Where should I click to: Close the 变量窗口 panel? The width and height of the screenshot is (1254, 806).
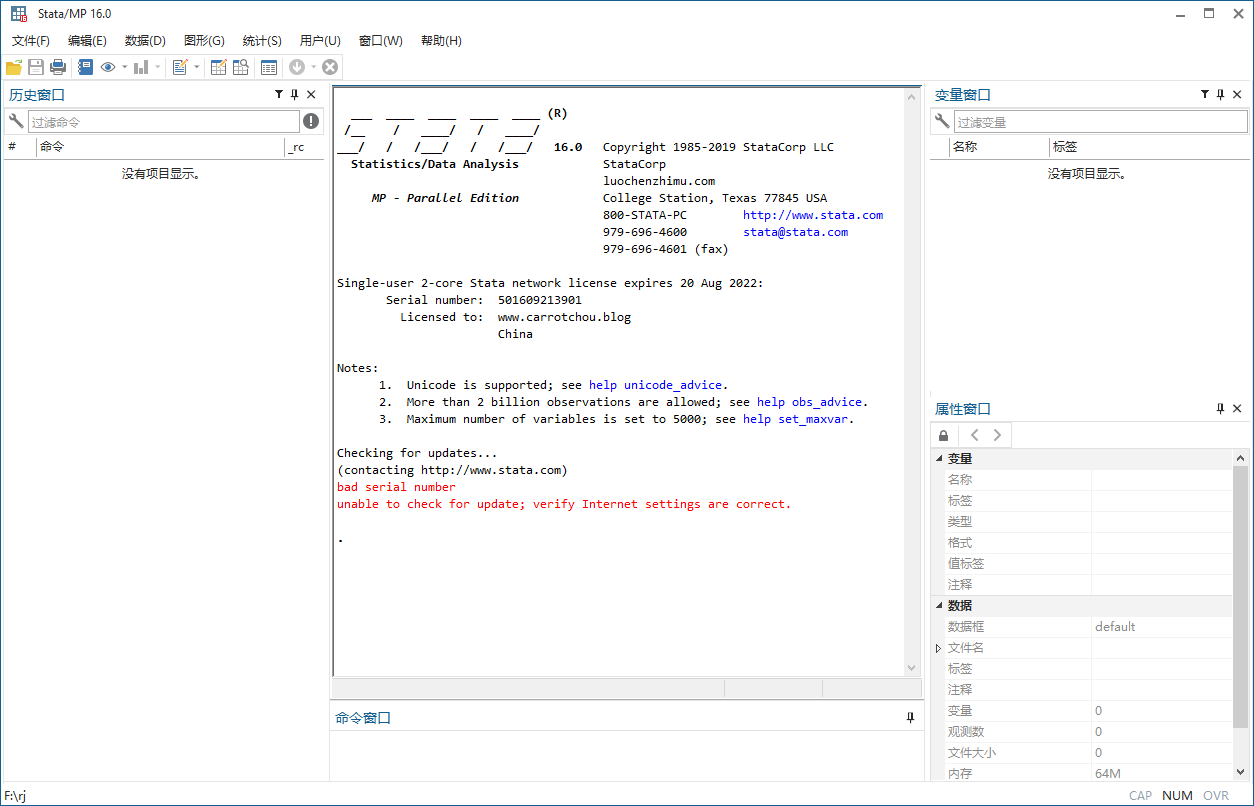pyautogui.click(x=1237, y=94)
